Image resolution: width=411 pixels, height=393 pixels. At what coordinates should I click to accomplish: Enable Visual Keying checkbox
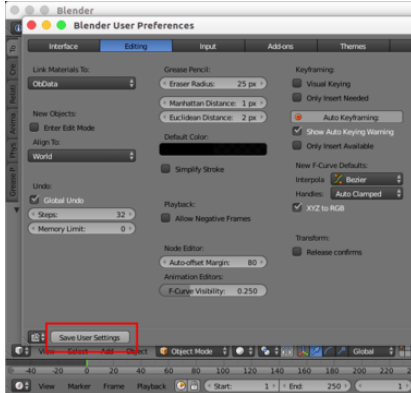point(297,83)
